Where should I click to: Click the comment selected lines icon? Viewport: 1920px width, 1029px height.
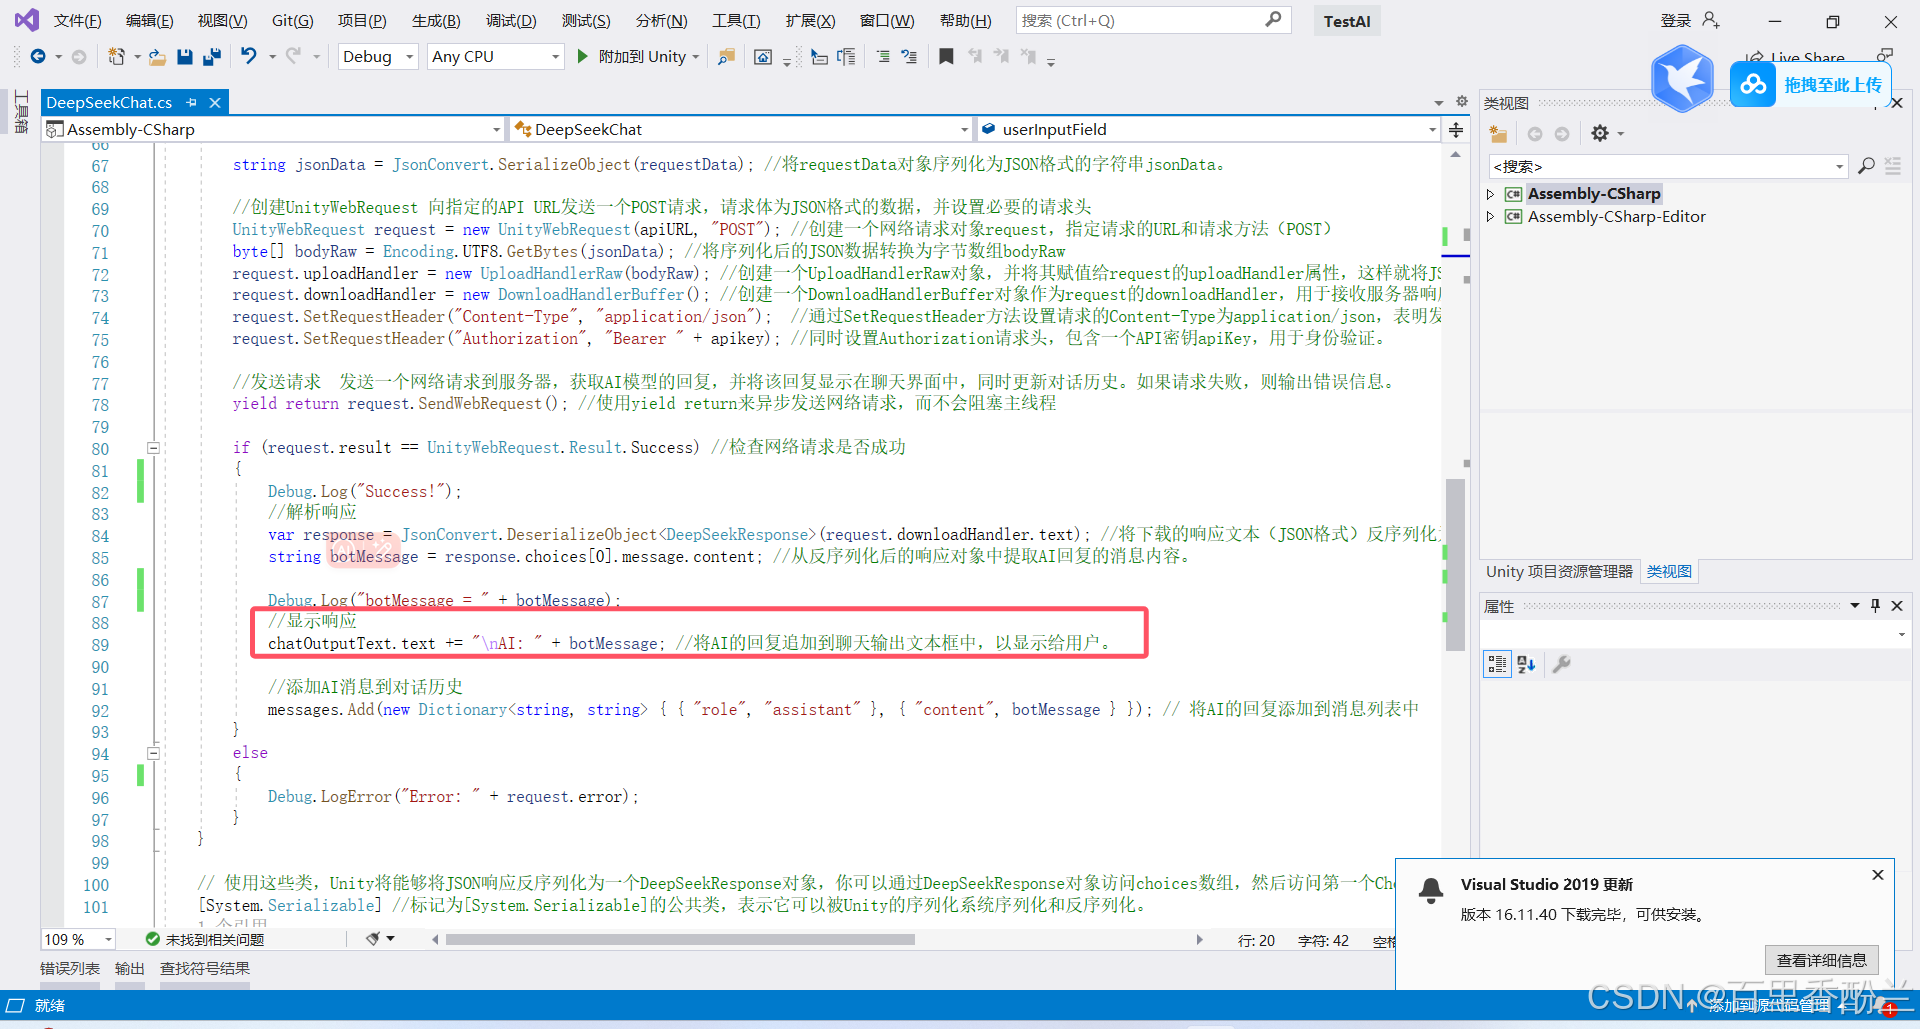pos(883,57)
